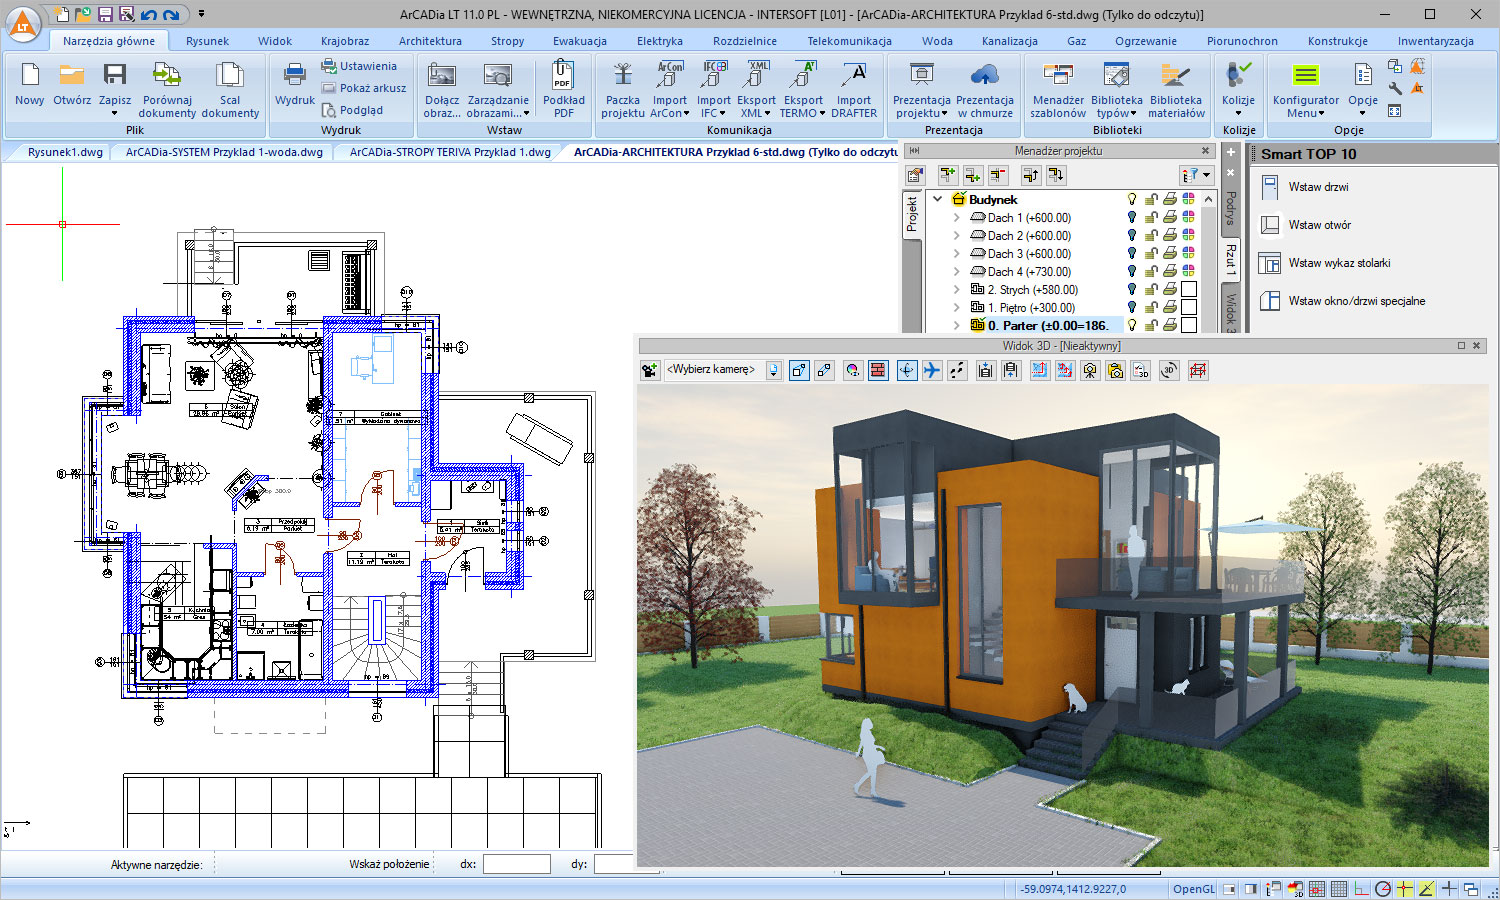This screenshot has width=1500, height=900.
Task: Open Podkład PDF tool
Action: (x=563, y=76)
